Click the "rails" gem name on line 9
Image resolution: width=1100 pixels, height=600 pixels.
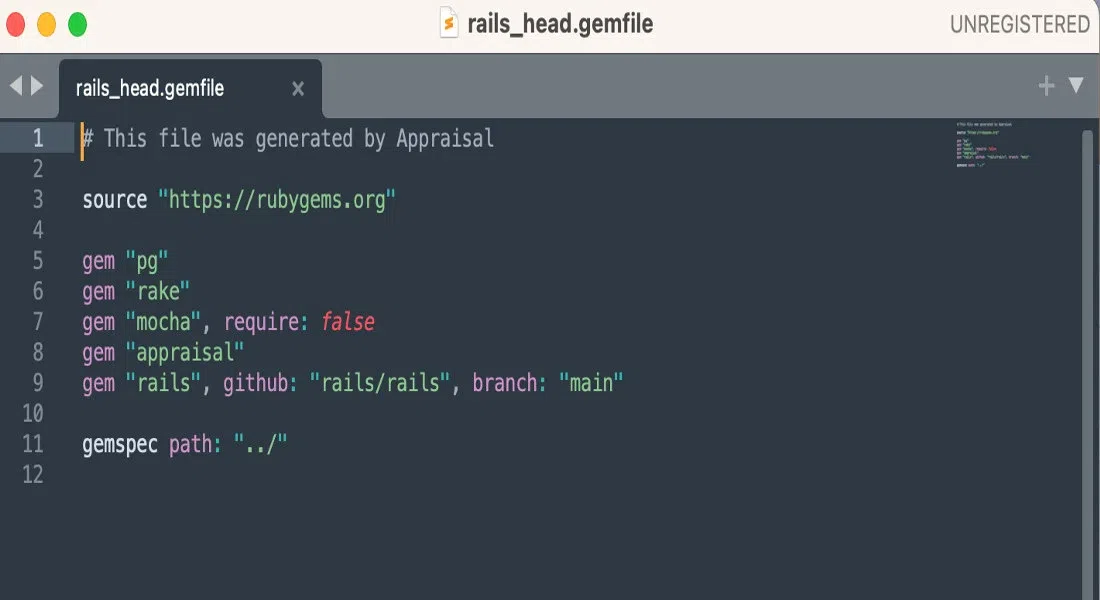click(x=163, y=383)
